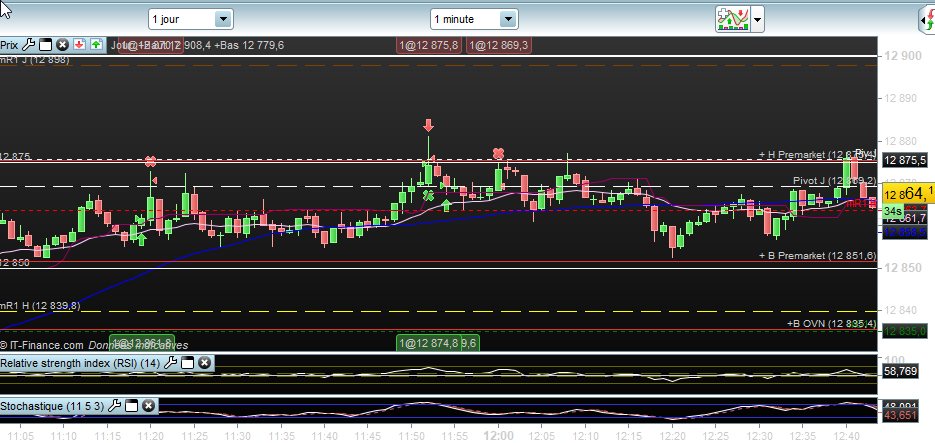Select the order label 1@12 875,8
Screen dimensions: 935x443
click(429, 45)
